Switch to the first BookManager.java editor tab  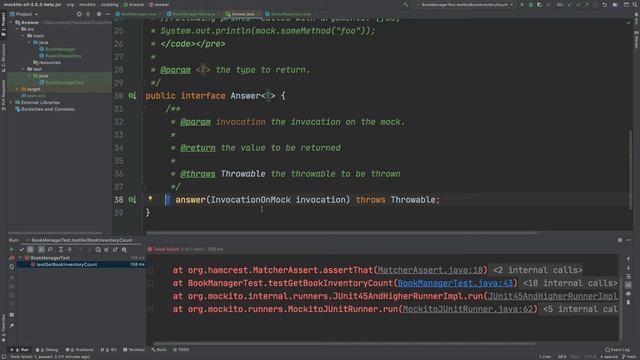pos(136,14)
